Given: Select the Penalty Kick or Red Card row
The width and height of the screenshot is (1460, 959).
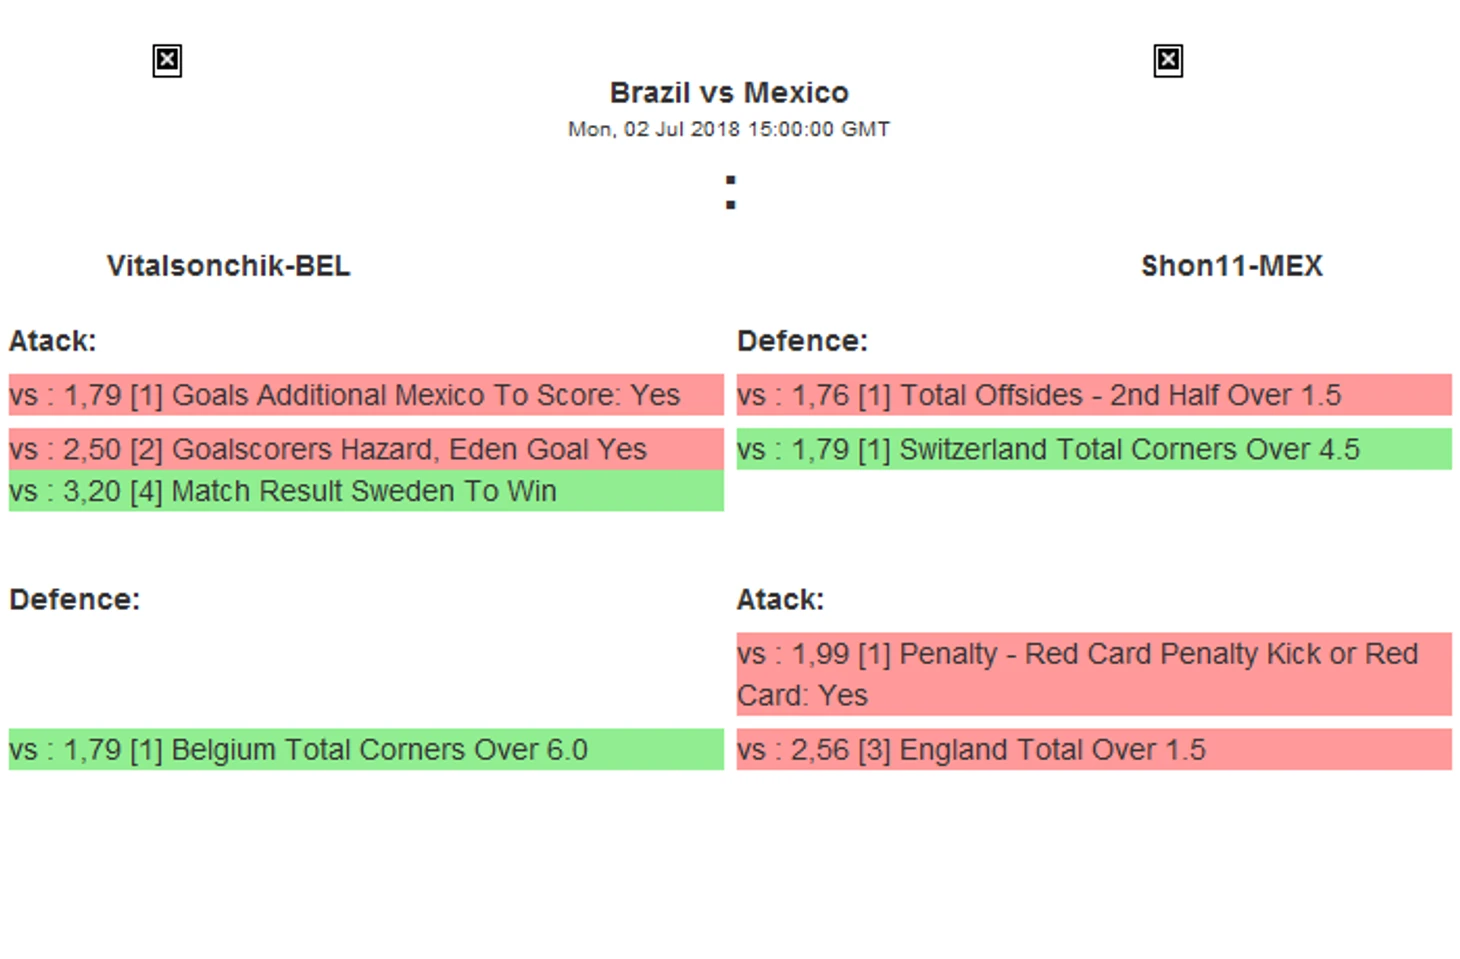Looking at the screenshot, I should [x=1093, y=674].
